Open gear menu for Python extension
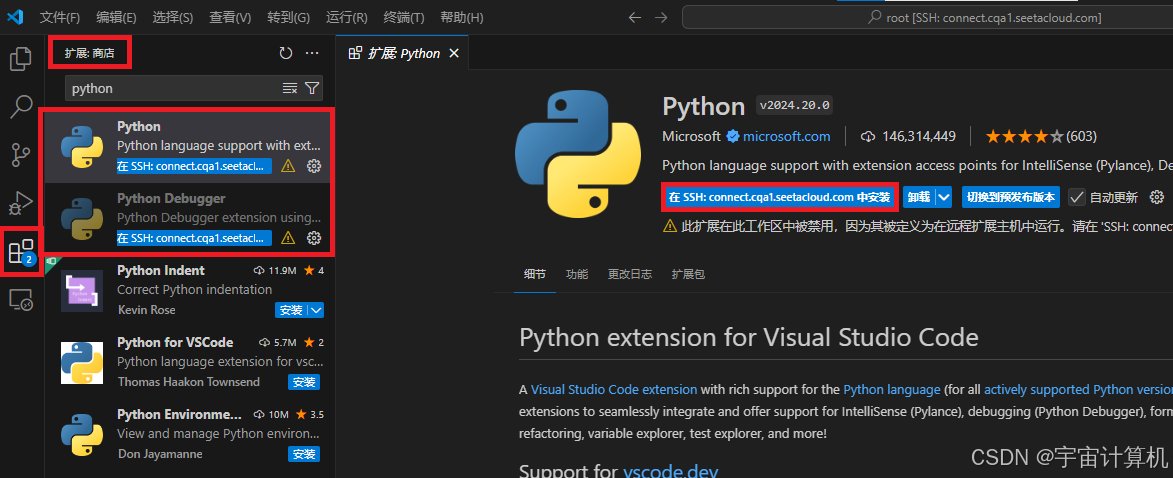Viewport: 1173px width, 478px height. 314,166
